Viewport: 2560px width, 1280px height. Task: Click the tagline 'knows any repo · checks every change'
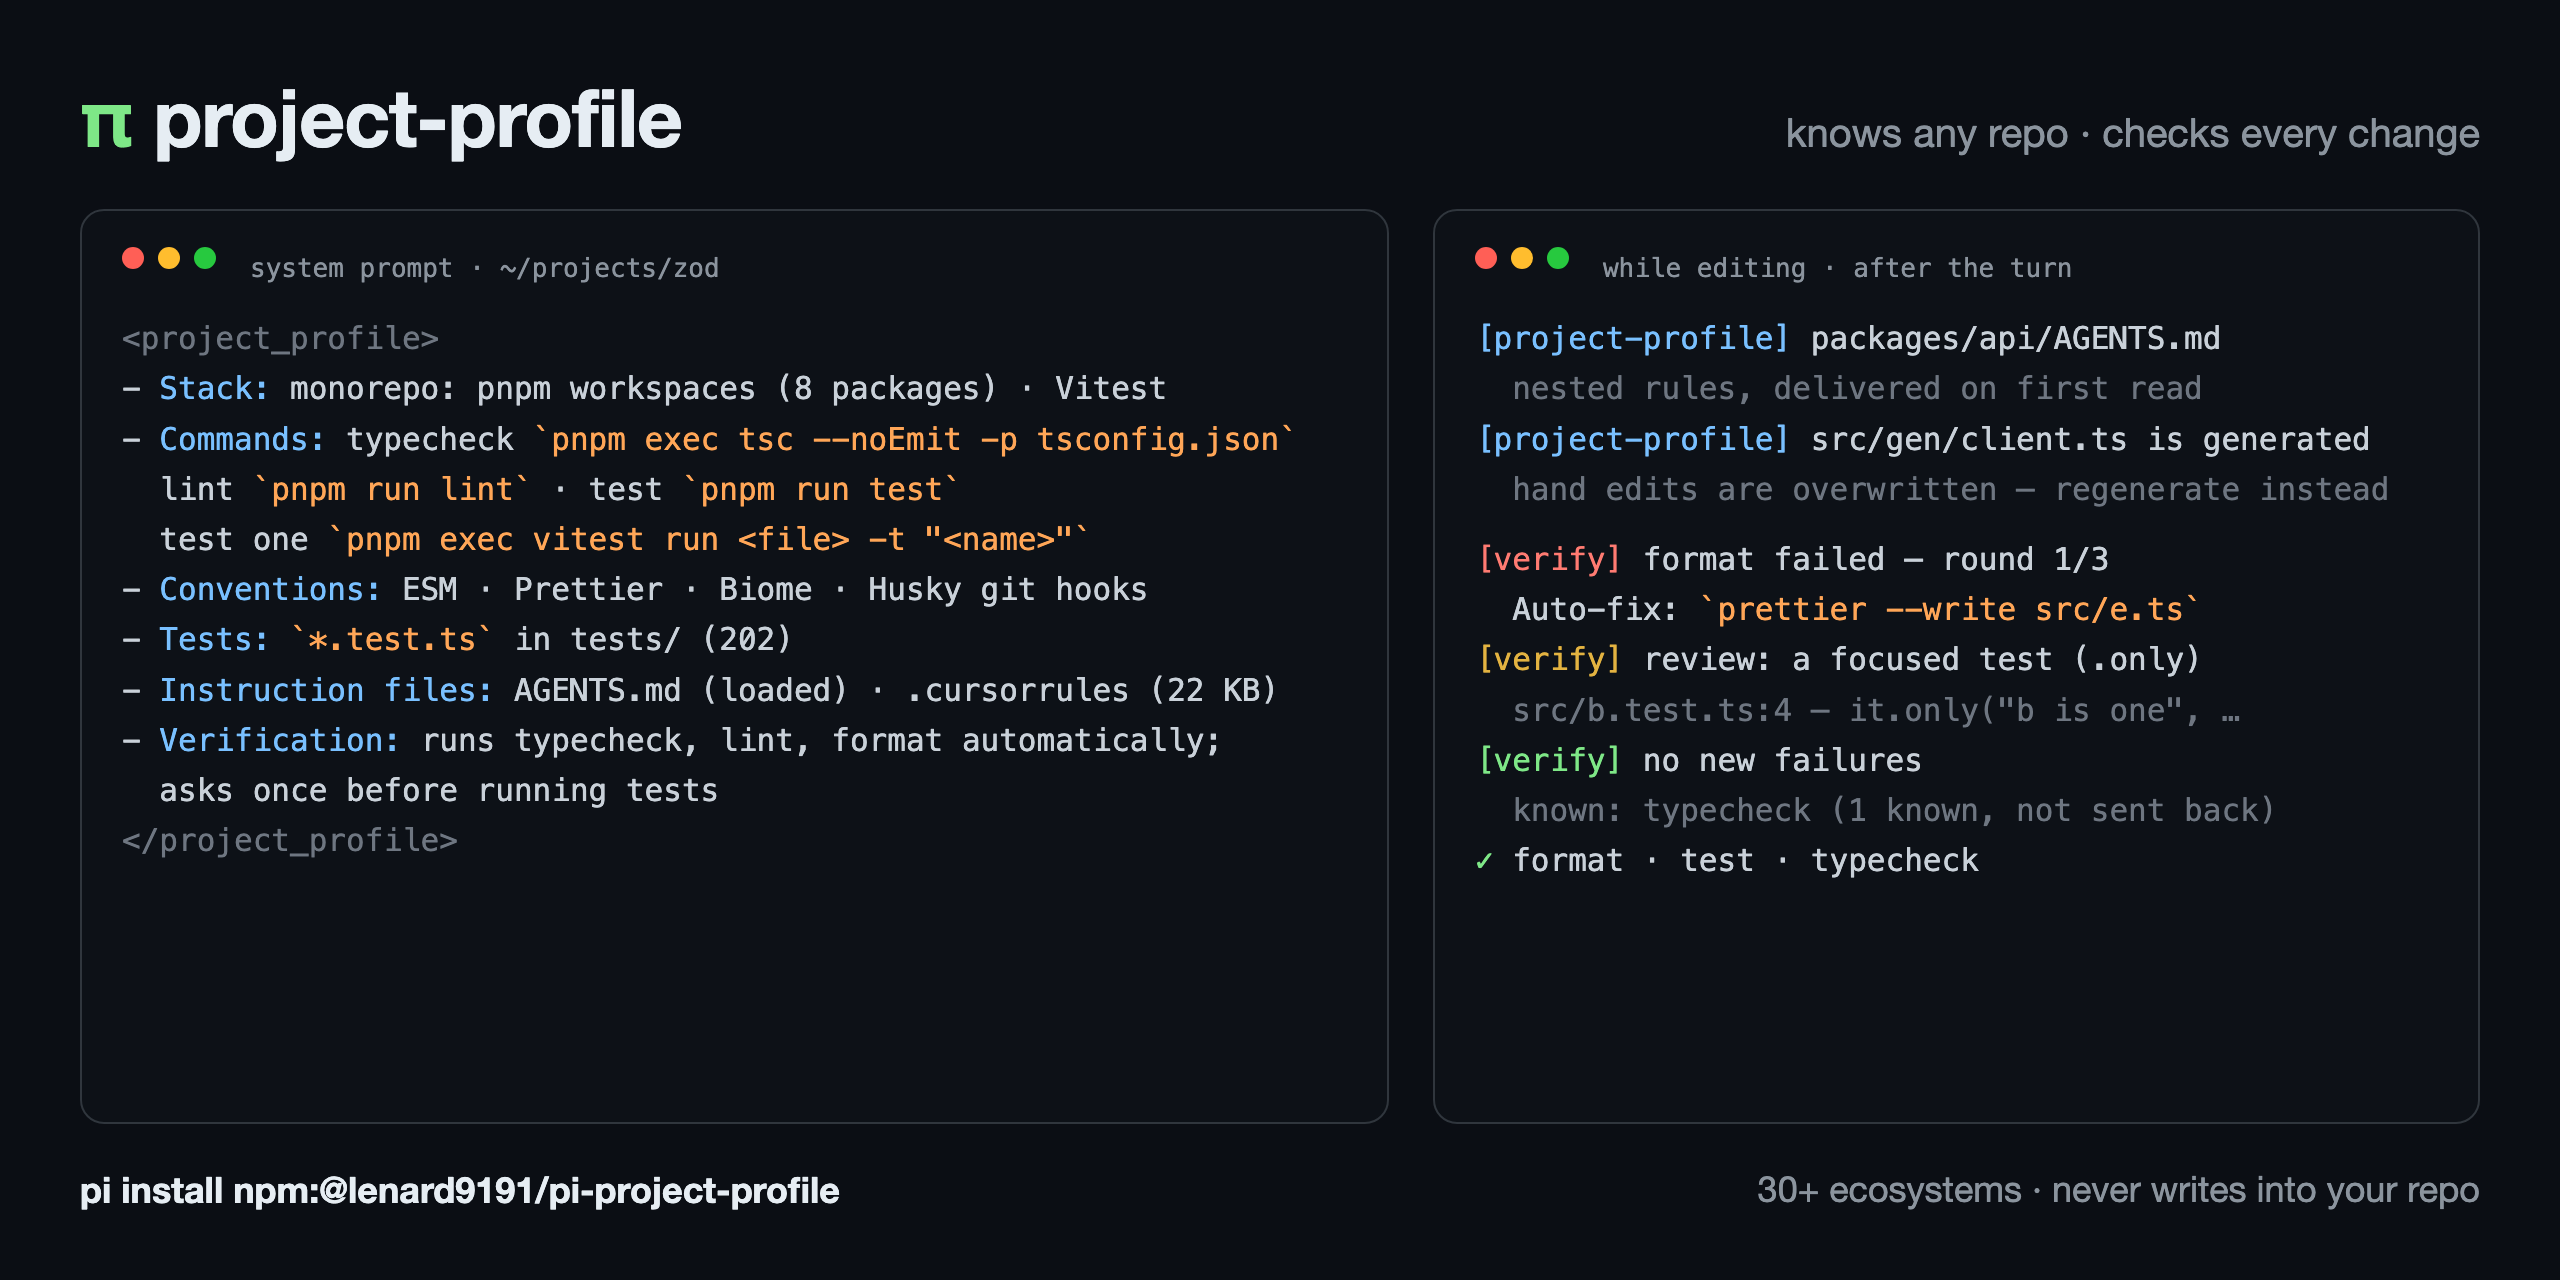click(x=2132, y=134)
